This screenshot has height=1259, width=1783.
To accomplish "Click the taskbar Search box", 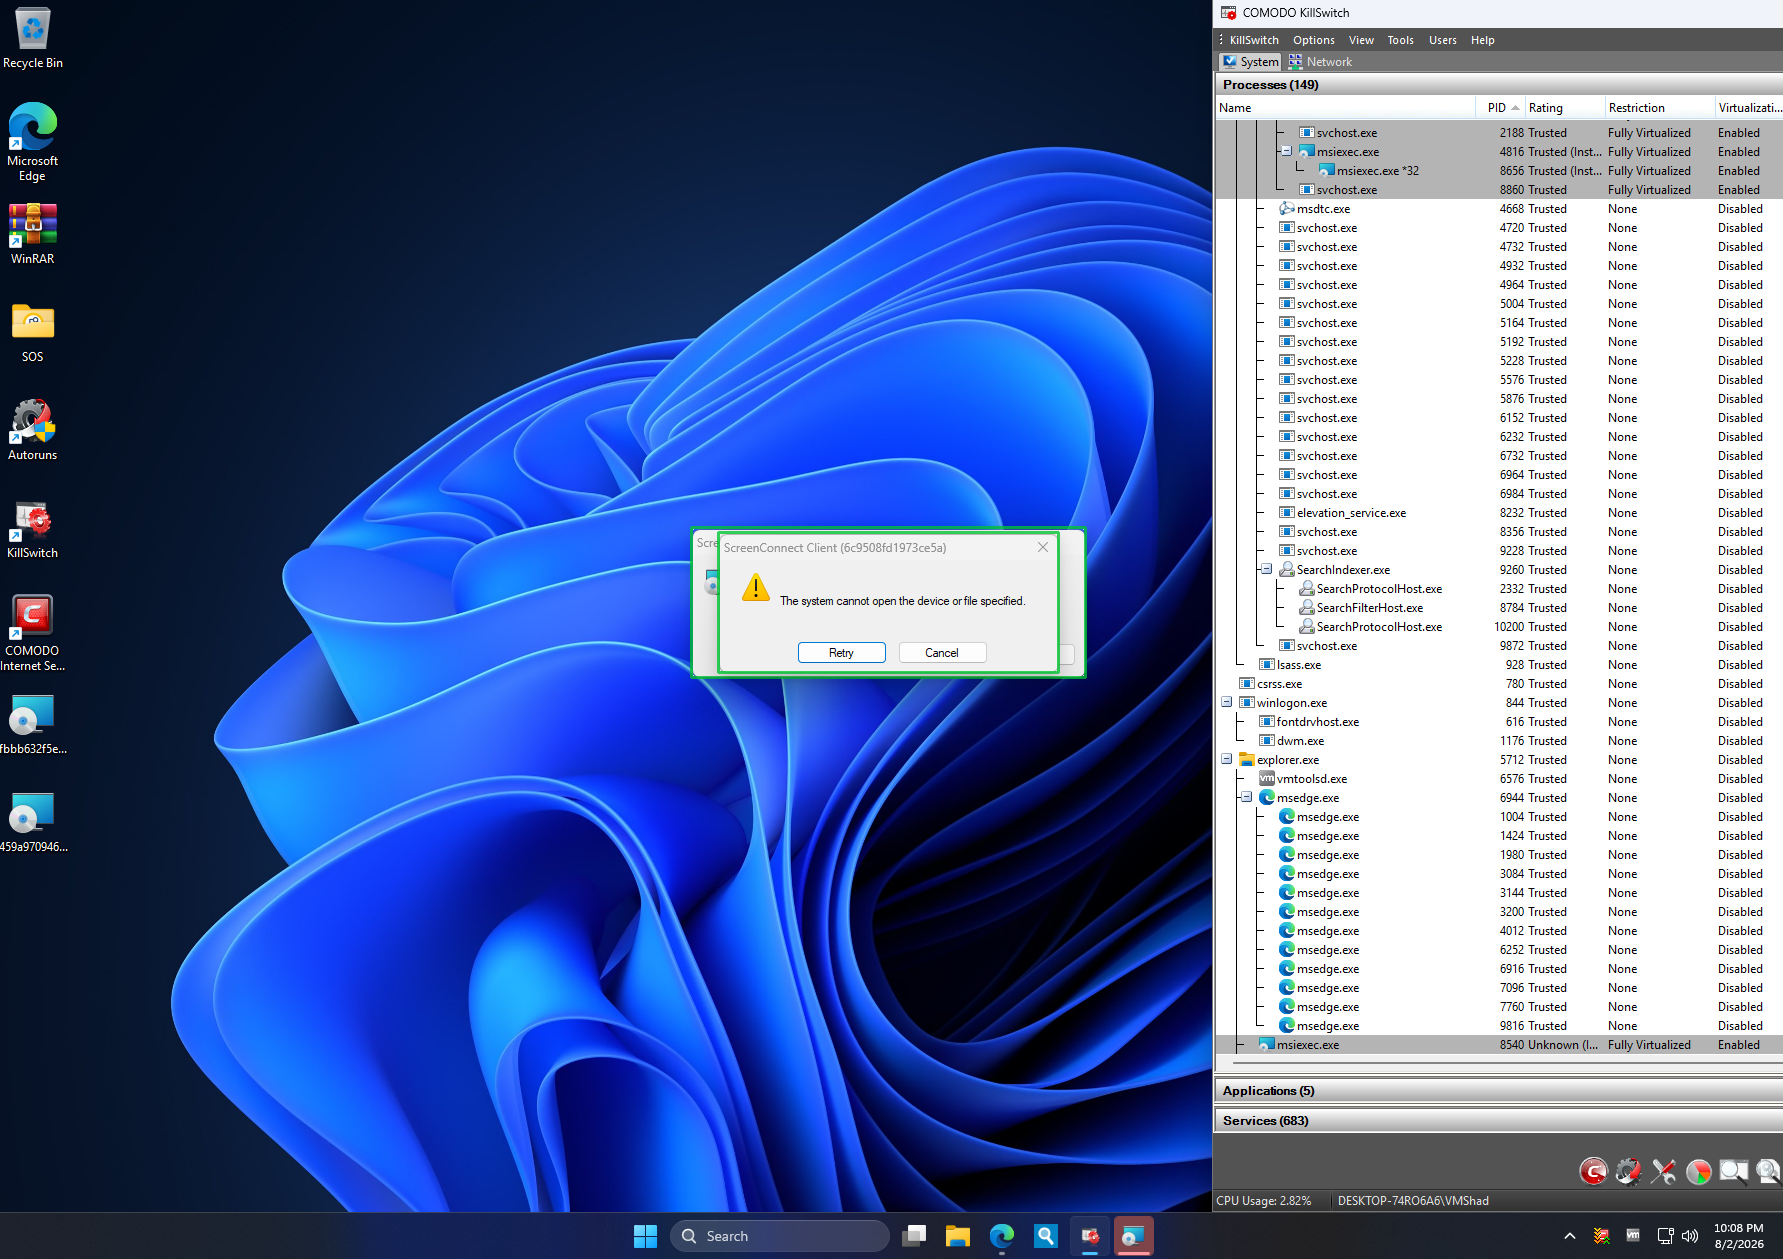I will tap(779, 1236).
